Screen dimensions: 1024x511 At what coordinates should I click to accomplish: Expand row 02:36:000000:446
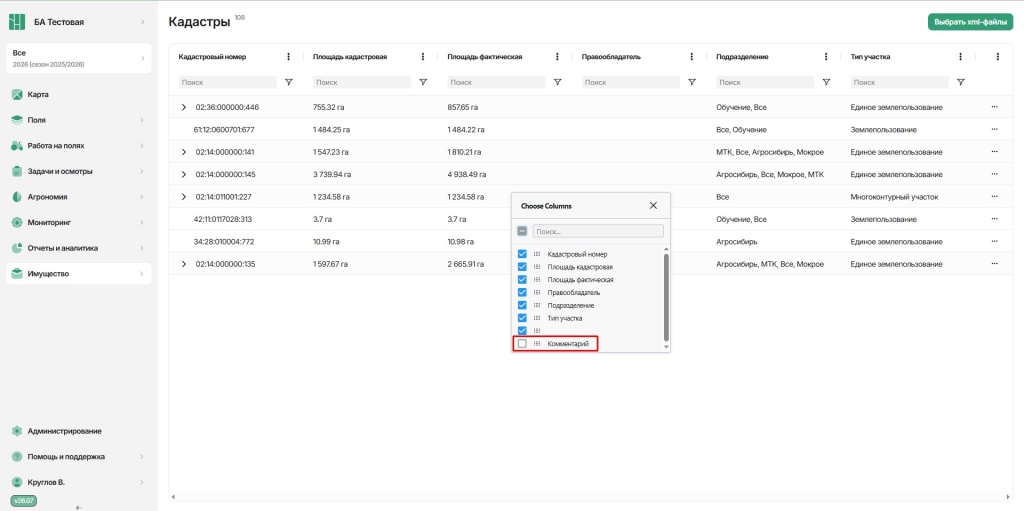click(184, 107)
